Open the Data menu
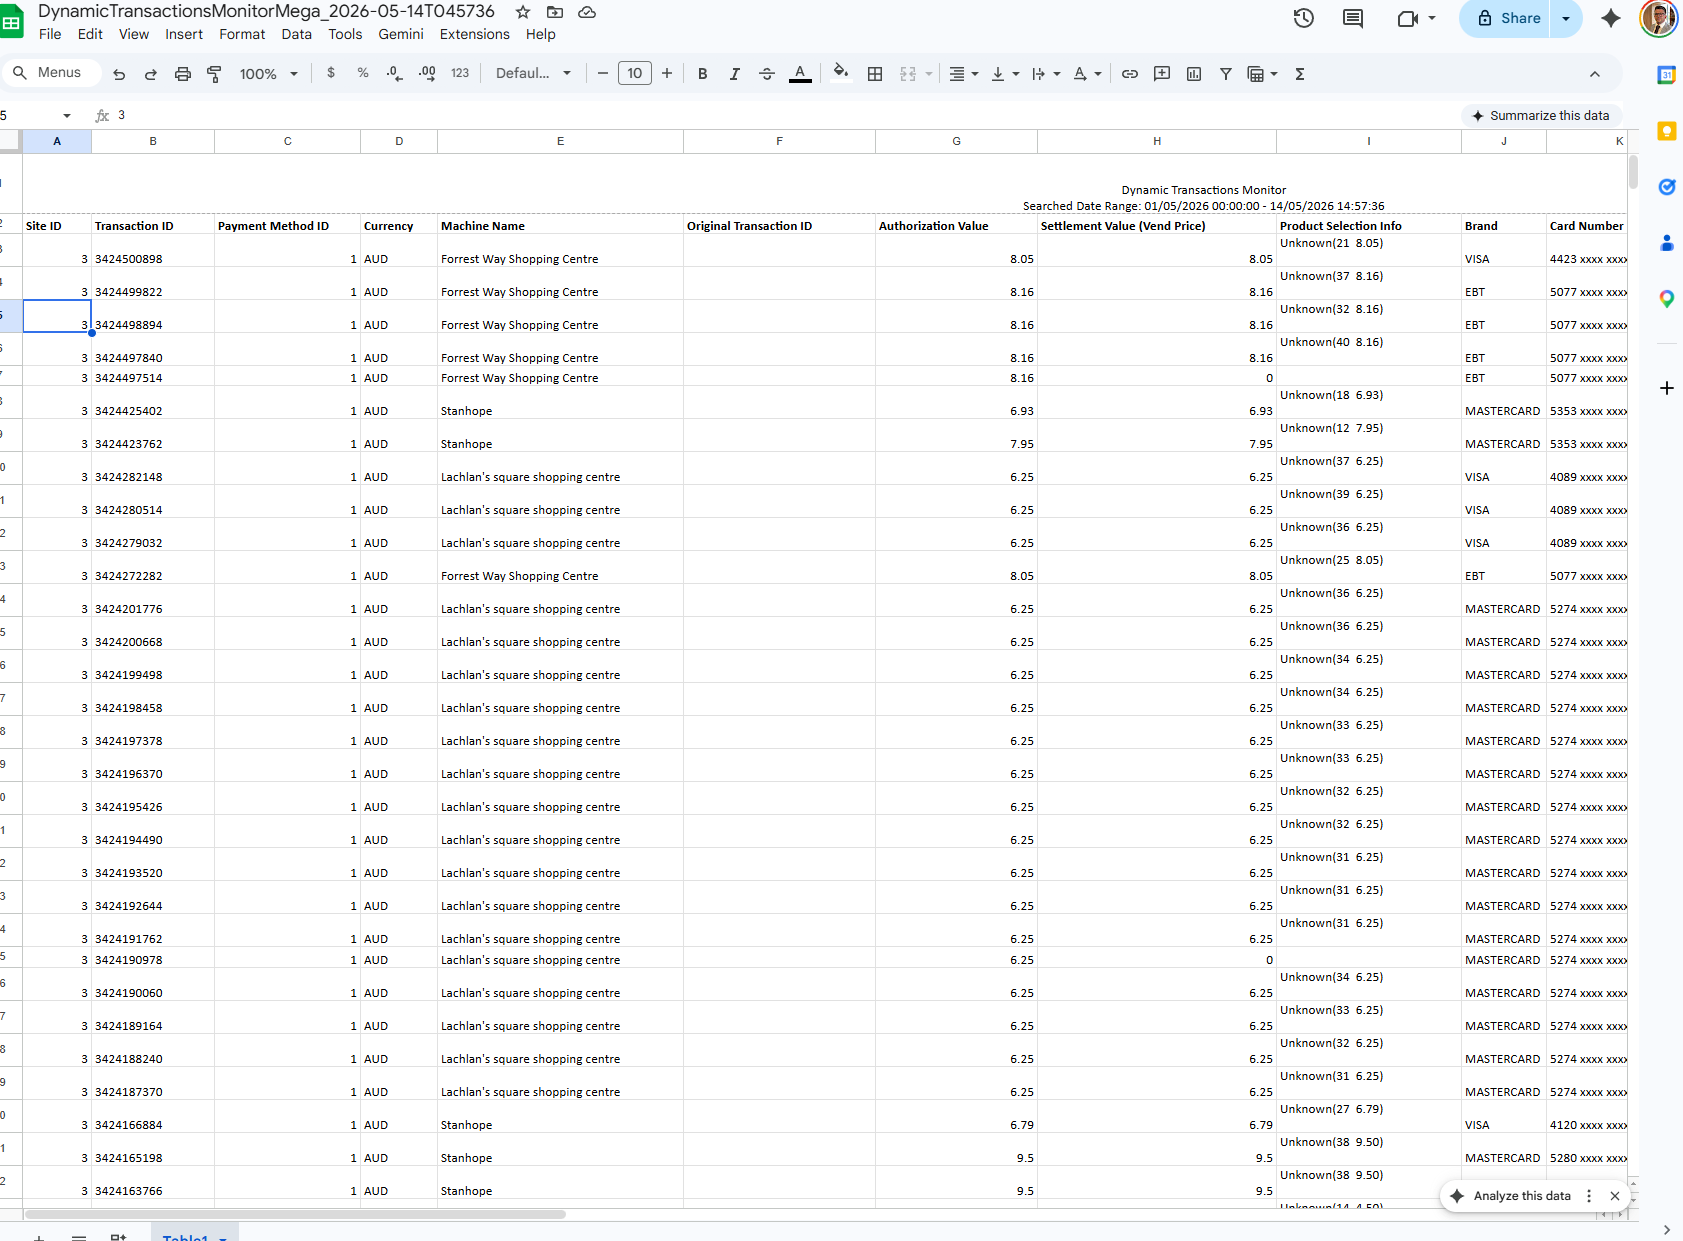The image size is (1683, 1241). [x=296, y=34]
